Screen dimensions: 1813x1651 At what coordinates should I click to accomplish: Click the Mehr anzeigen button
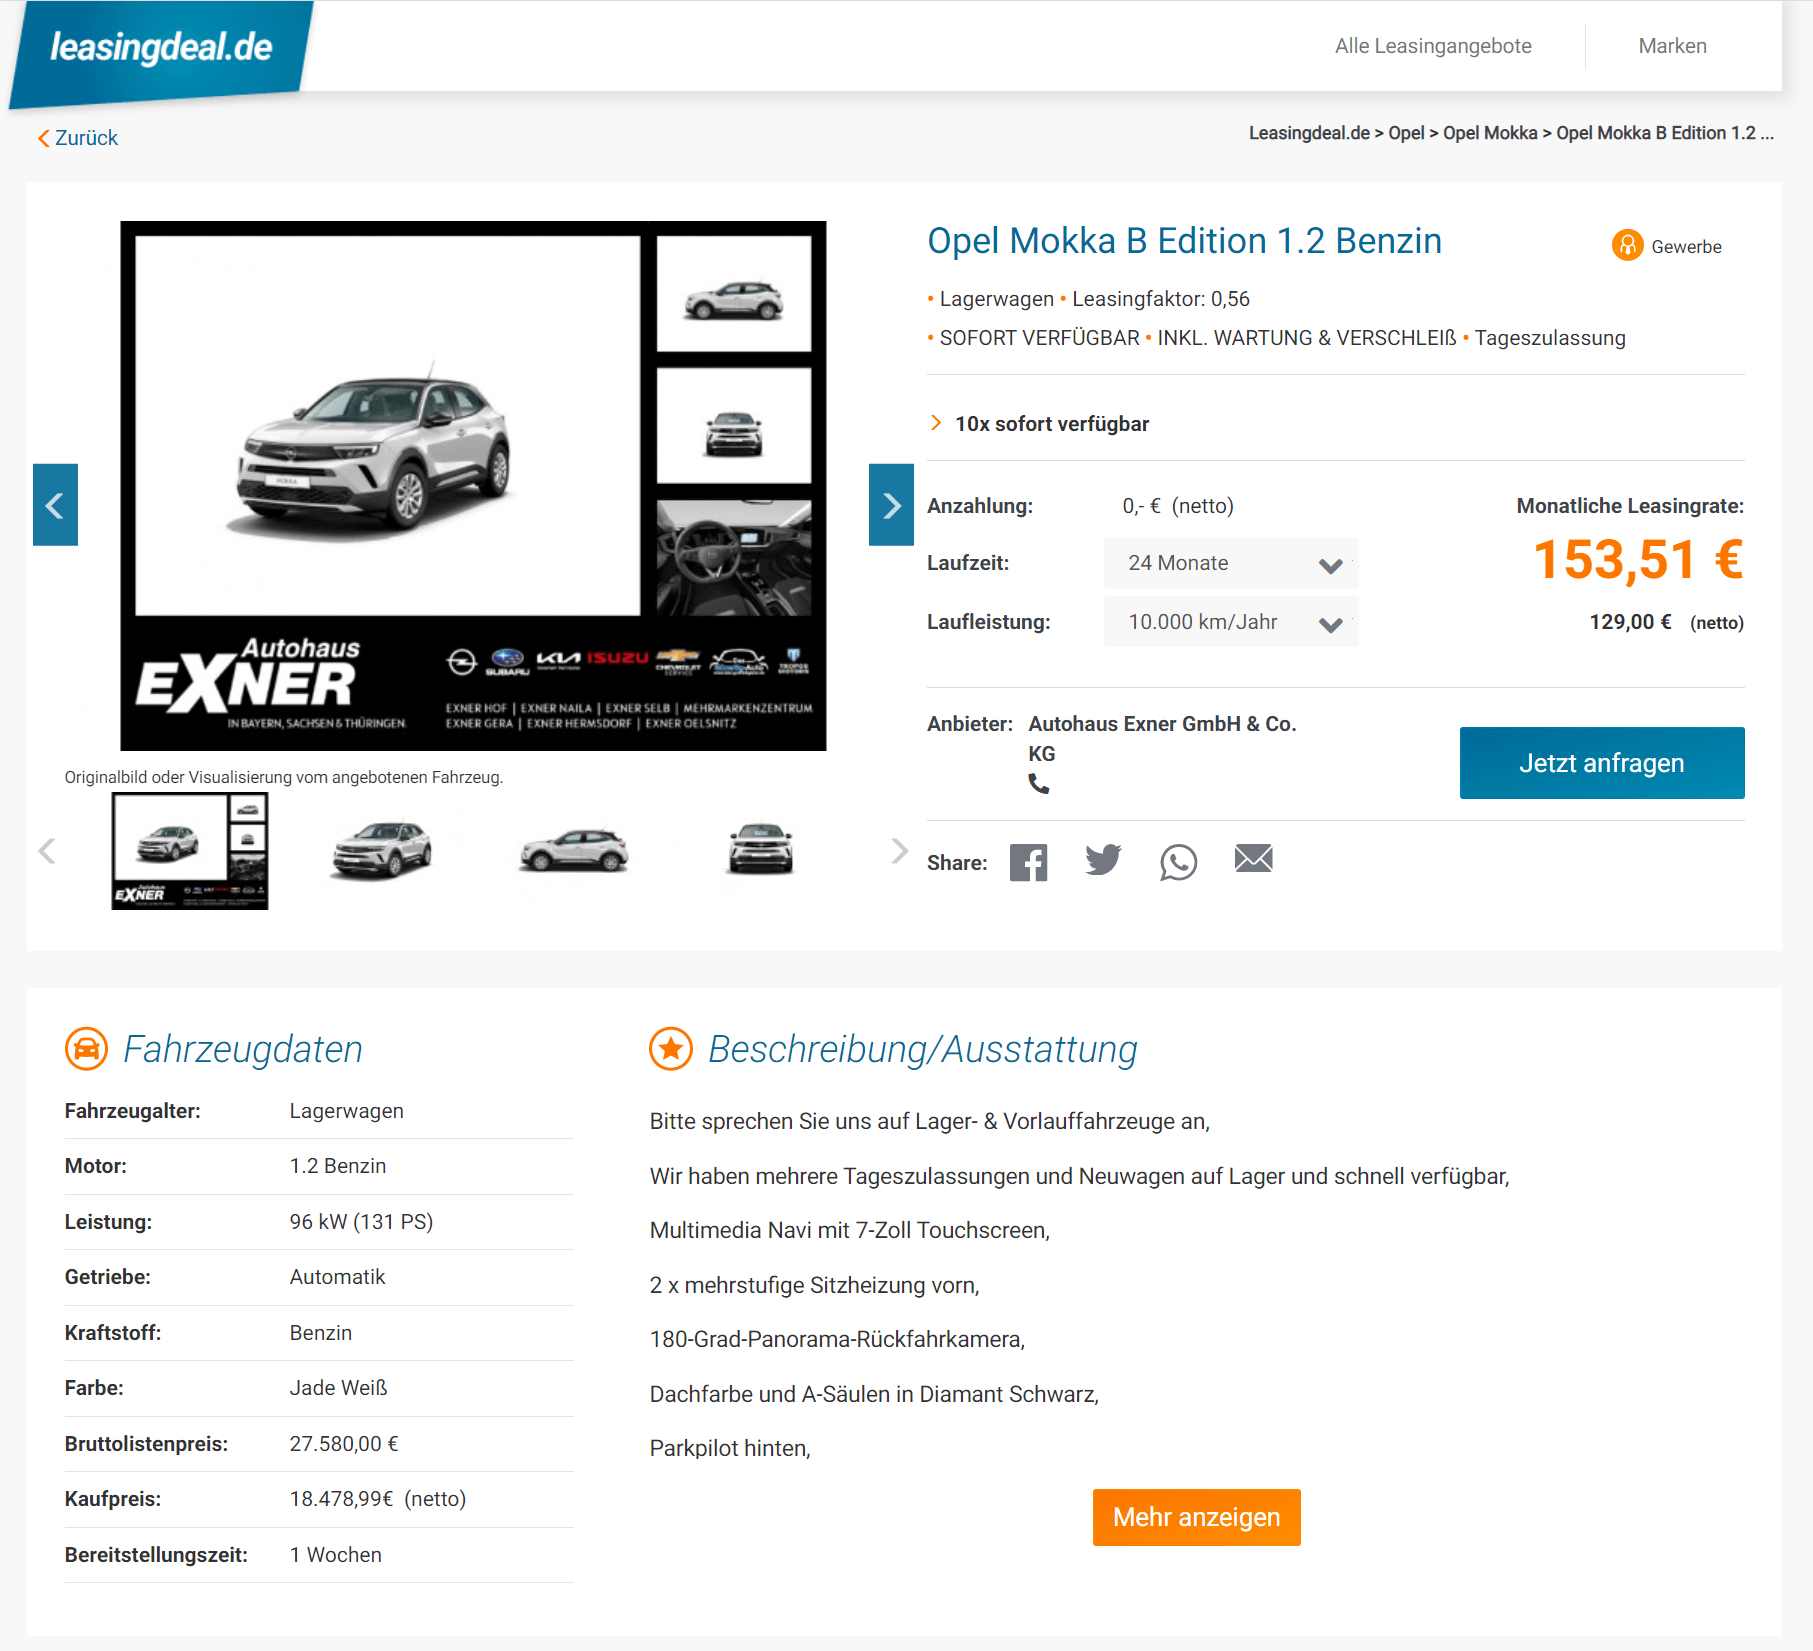tap(1196, 1517)
